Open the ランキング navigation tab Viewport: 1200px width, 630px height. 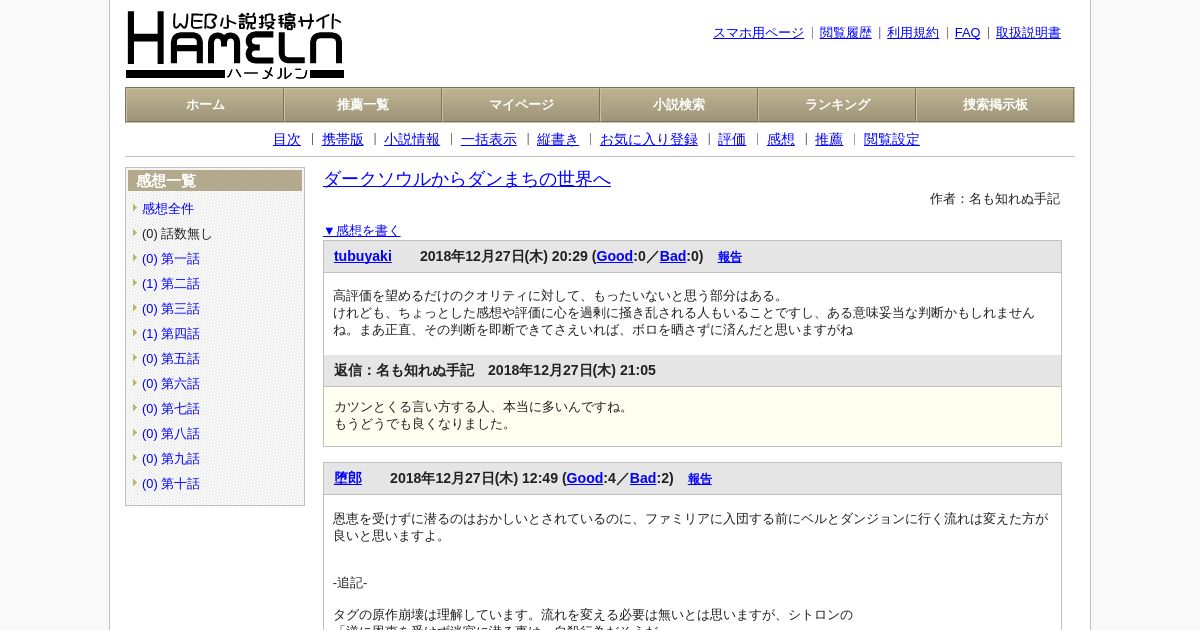tap(837, 105)
